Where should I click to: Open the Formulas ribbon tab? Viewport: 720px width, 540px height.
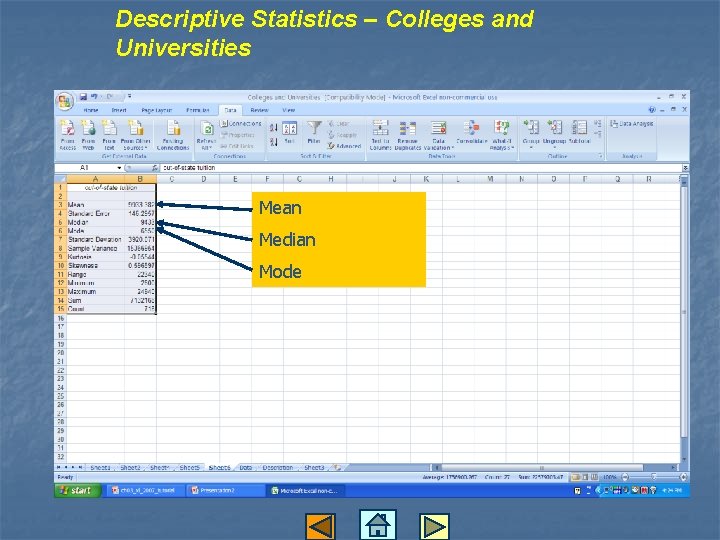pyautogui.click(x=198, y=110)
